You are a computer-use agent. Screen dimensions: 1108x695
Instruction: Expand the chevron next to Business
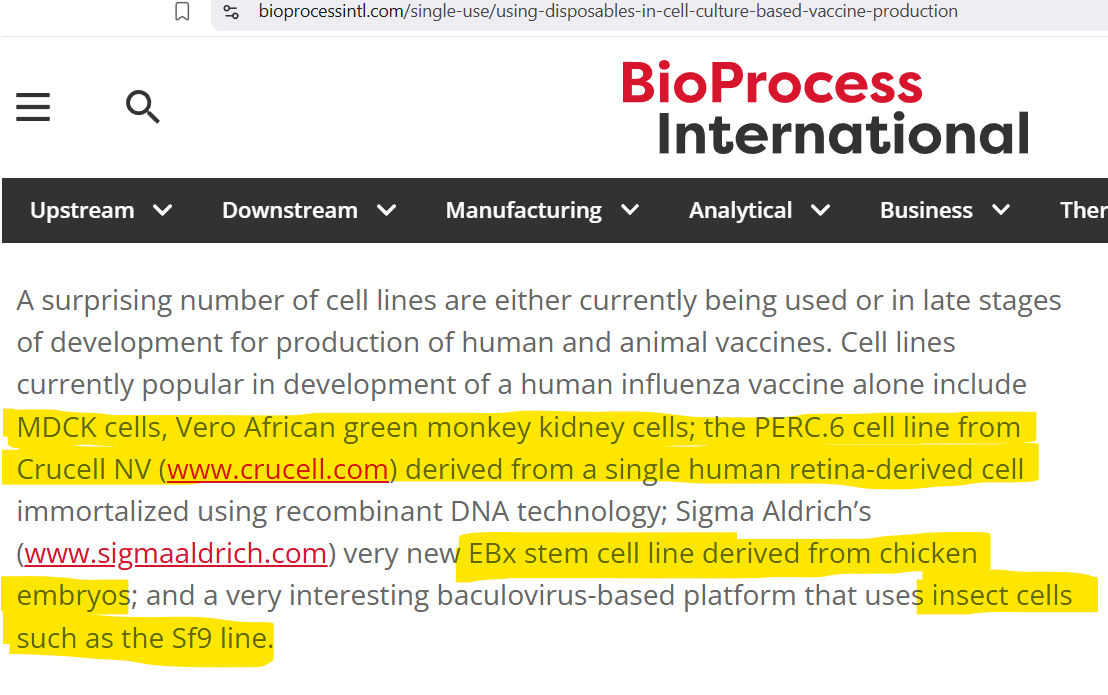point(1000,210)
